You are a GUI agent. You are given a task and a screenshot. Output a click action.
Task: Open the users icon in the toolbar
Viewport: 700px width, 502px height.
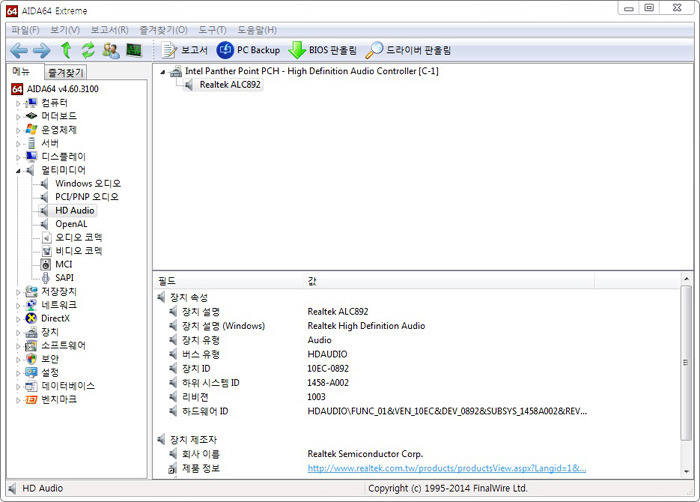point(111,50)
